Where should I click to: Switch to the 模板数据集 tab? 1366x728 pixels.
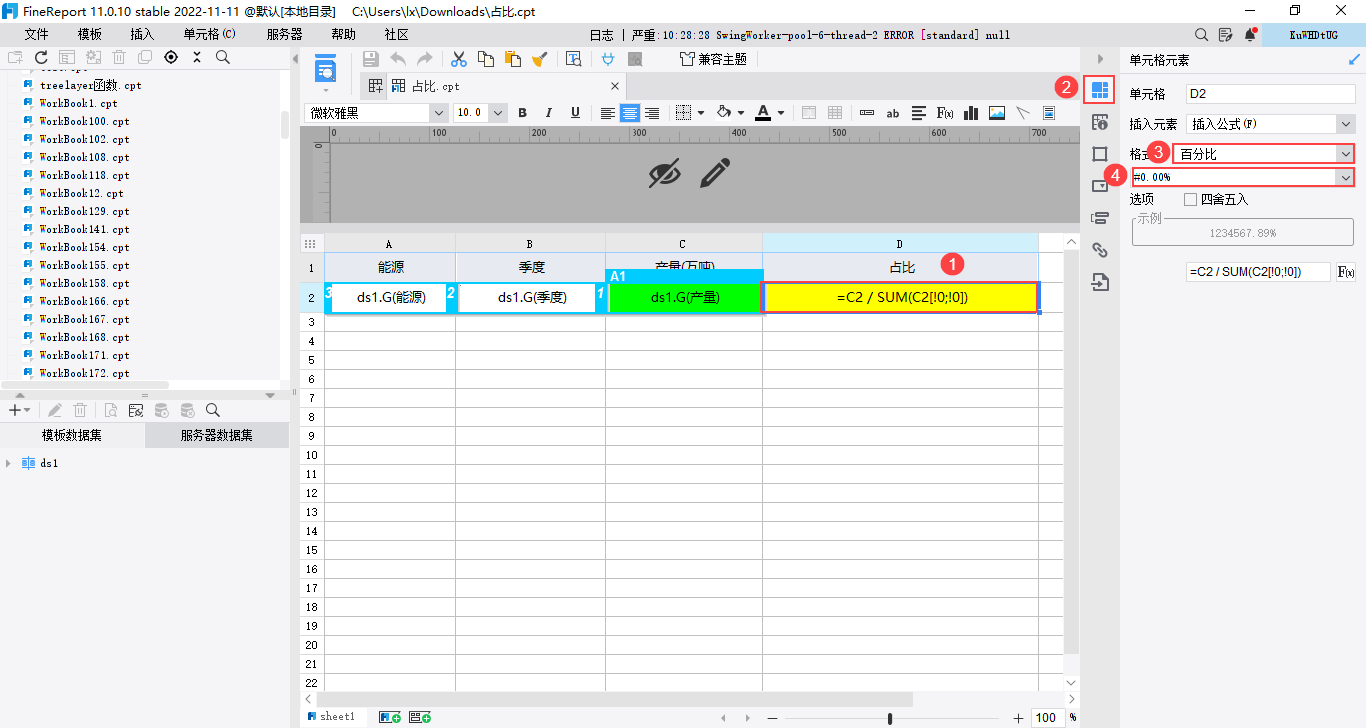72,435
